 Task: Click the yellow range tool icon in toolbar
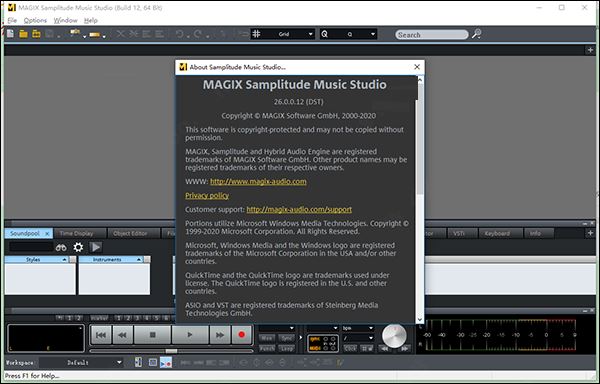(x=94, y=35)
